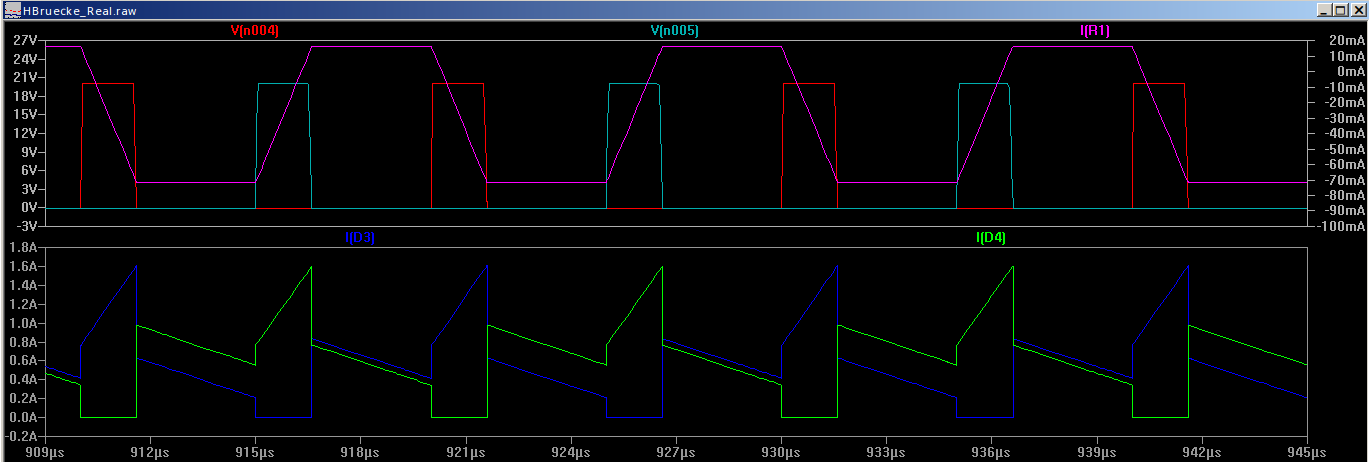Image resolution: width=1369 pixels, height=462 pixels.
Task: Click the LTspice waveform window icon
Action: click(x=12, y=9)
